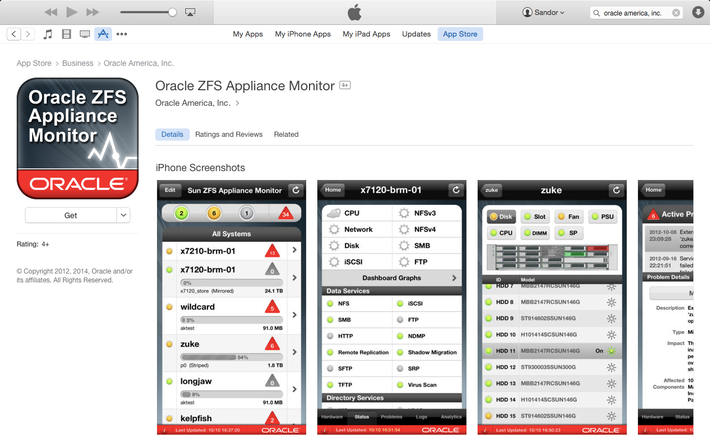Click the HTTP service status indicator
Screen dimensions: 710x443
[x=330, y=336]
